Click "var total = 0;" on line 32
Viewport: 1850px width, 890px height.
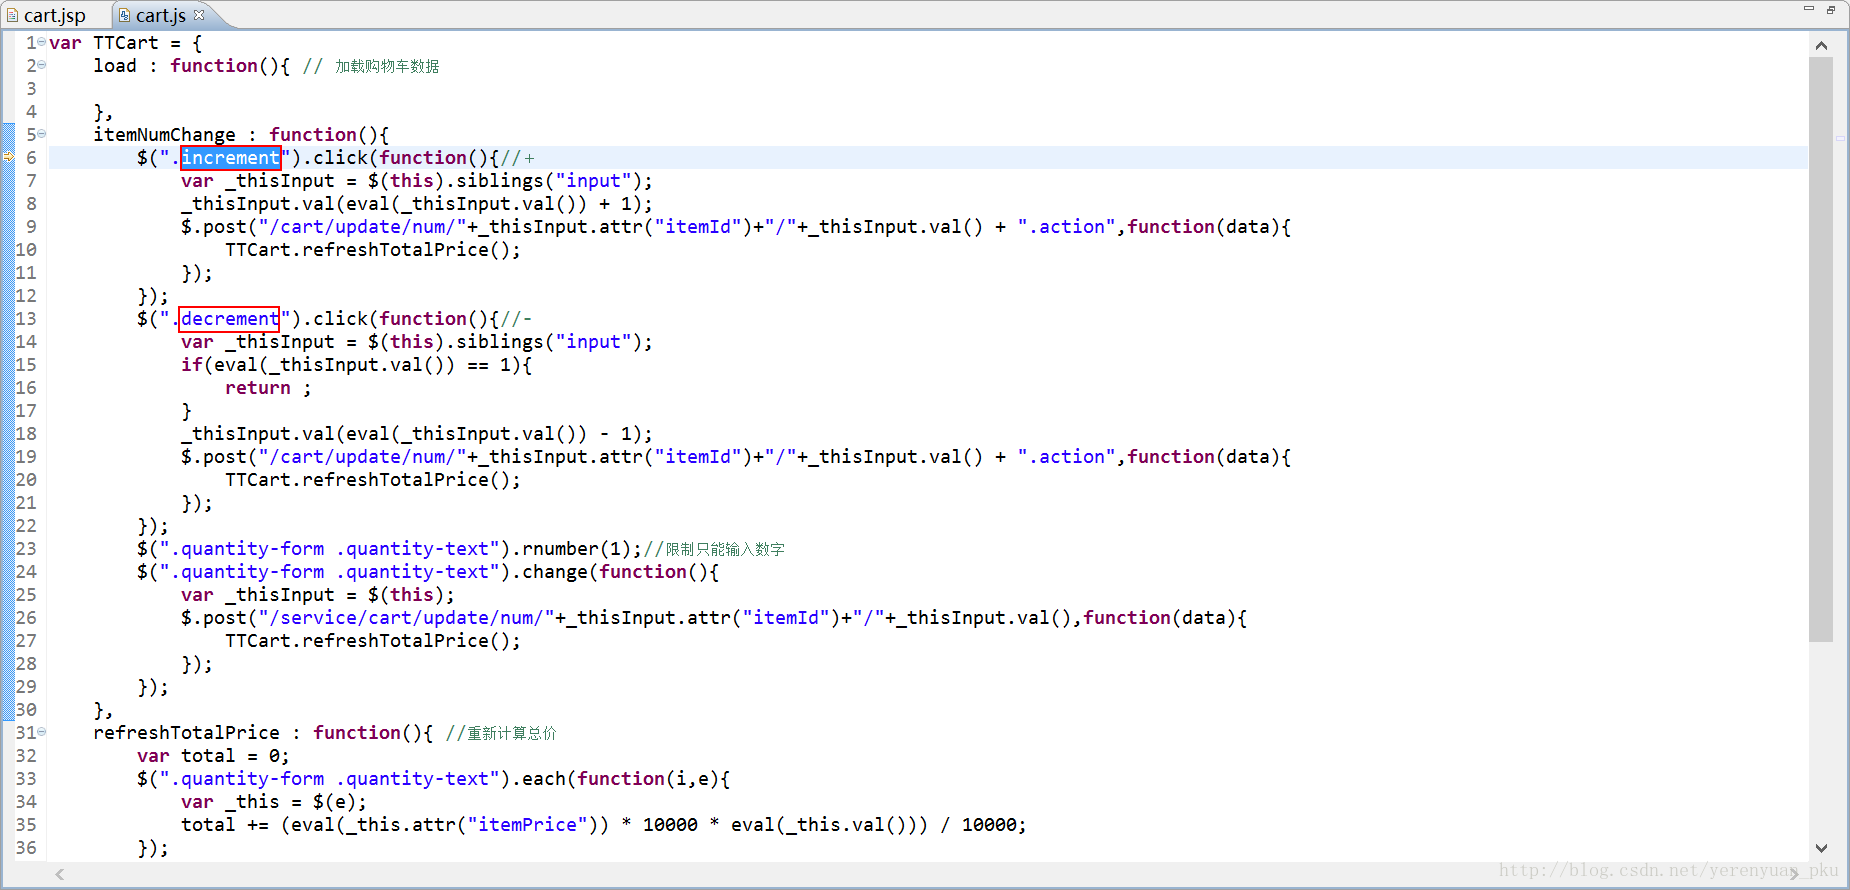(213, 756)
